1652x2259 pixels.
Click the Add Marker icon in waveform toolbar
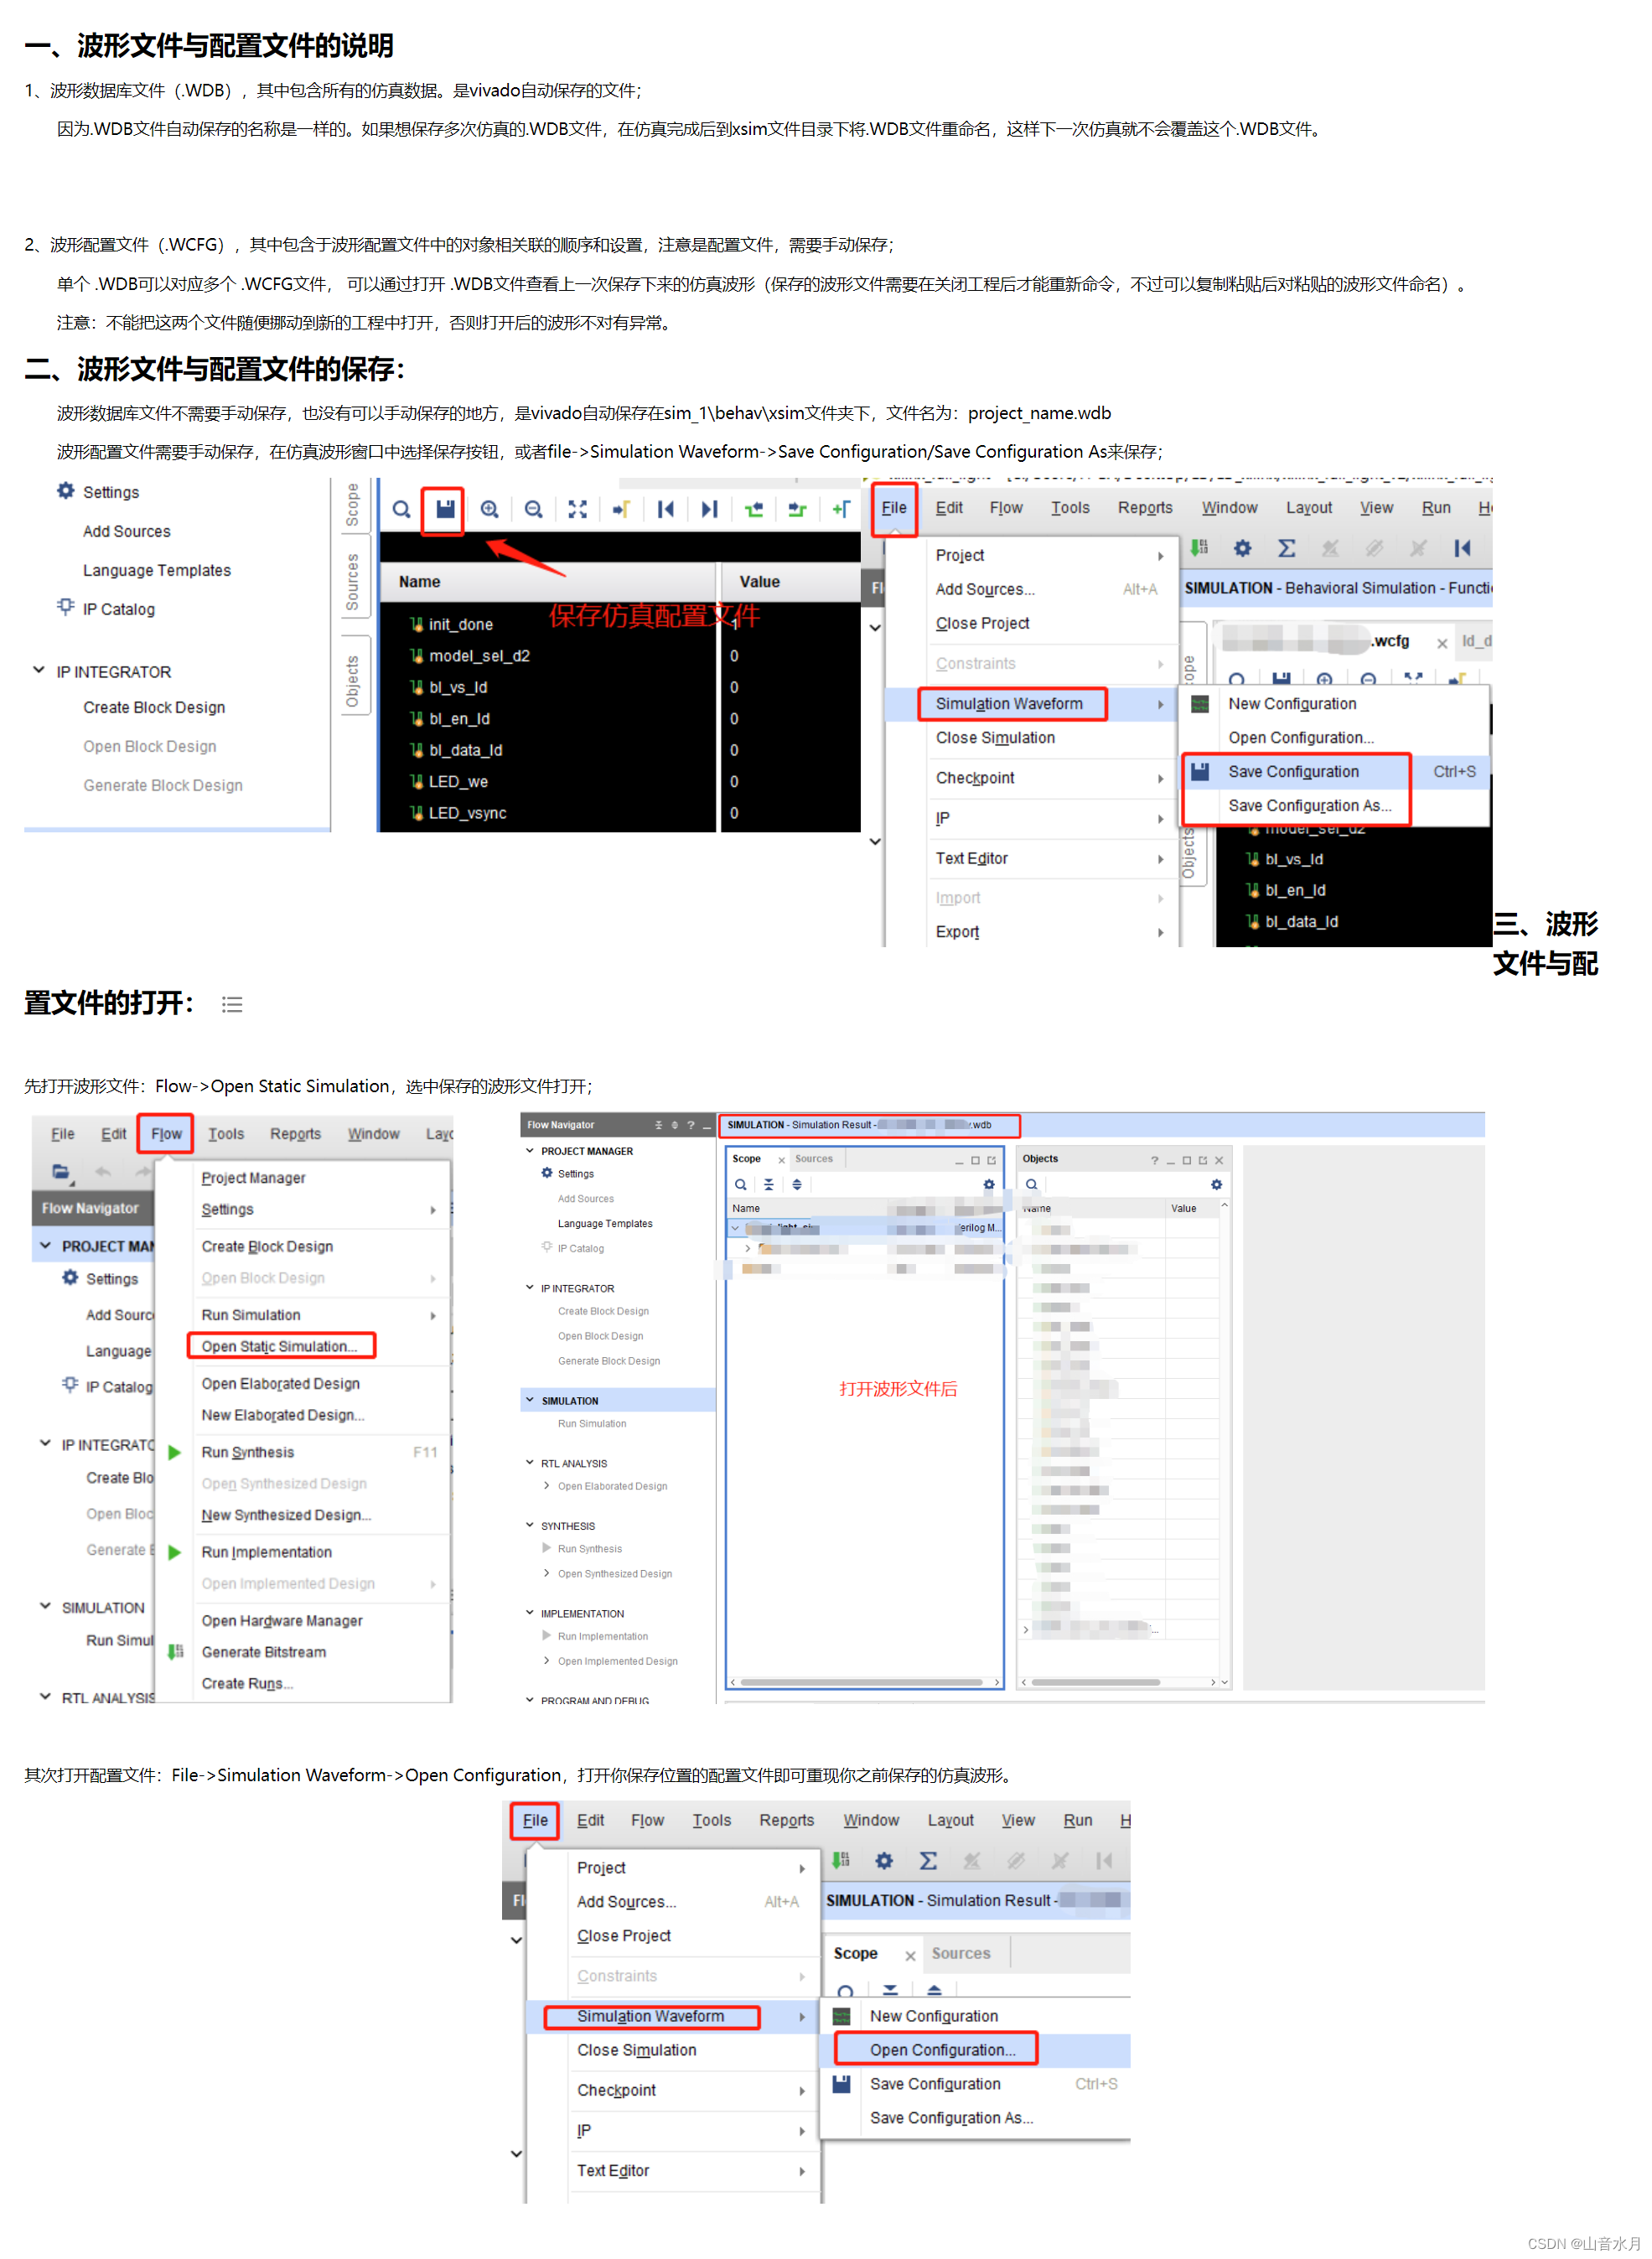(x=841, y=509)
